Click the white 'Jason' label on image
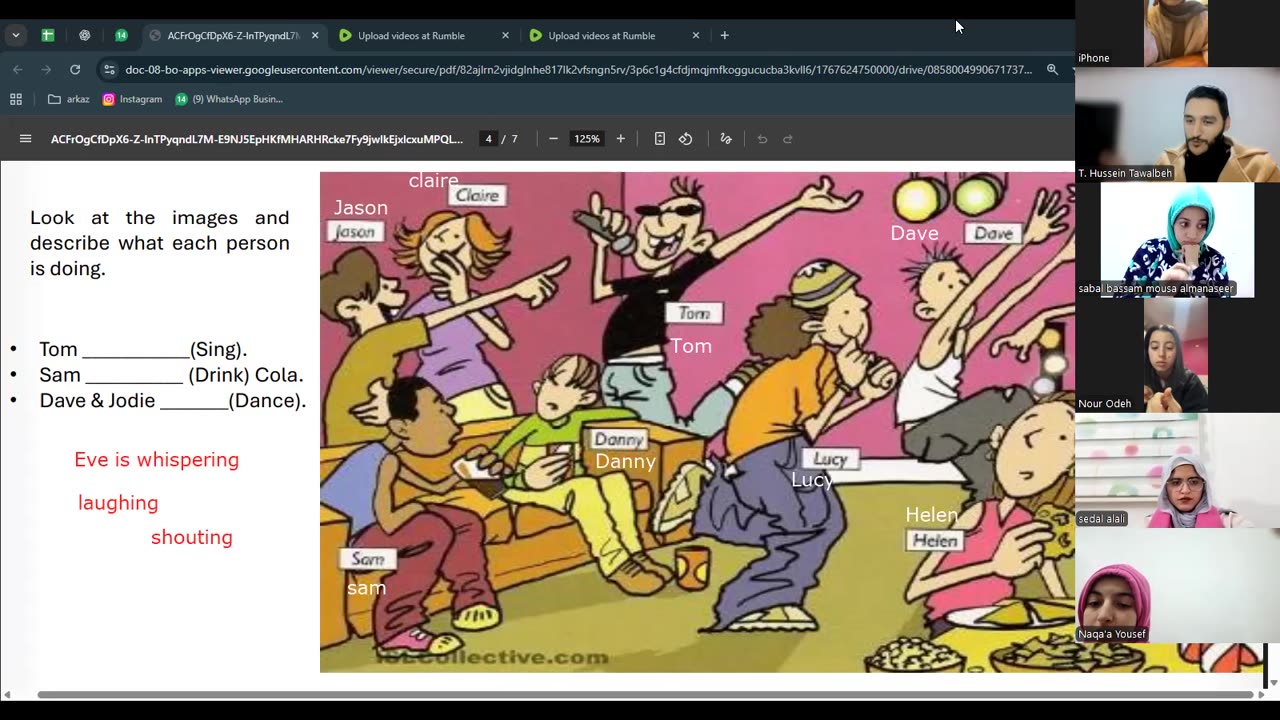The image size is (1280, 720). [x=361, y=208]
